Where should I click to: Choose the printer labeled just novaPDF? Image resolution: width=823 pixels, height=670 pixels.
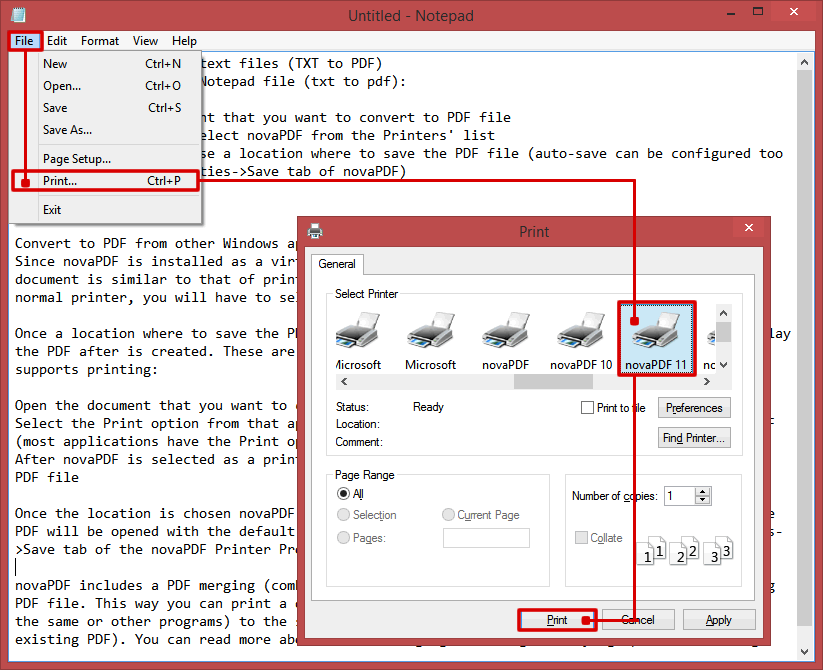[505, 341]
